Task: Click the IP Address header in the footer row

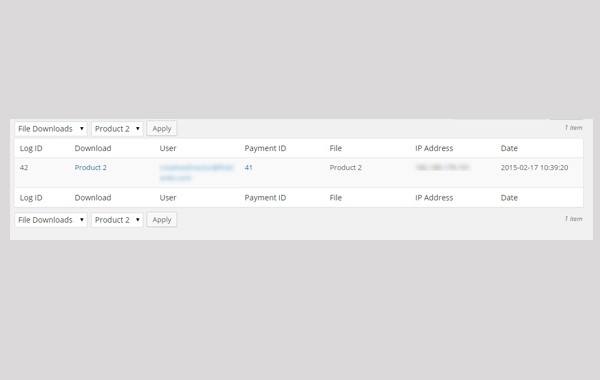Action: pyautogui.click(x=434, y=198)
